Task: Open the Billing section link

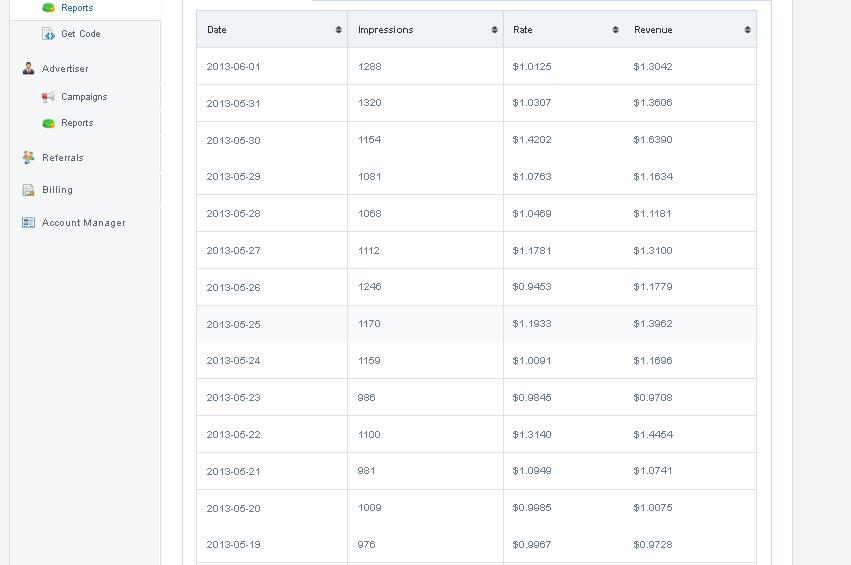Action: point(57,189)
